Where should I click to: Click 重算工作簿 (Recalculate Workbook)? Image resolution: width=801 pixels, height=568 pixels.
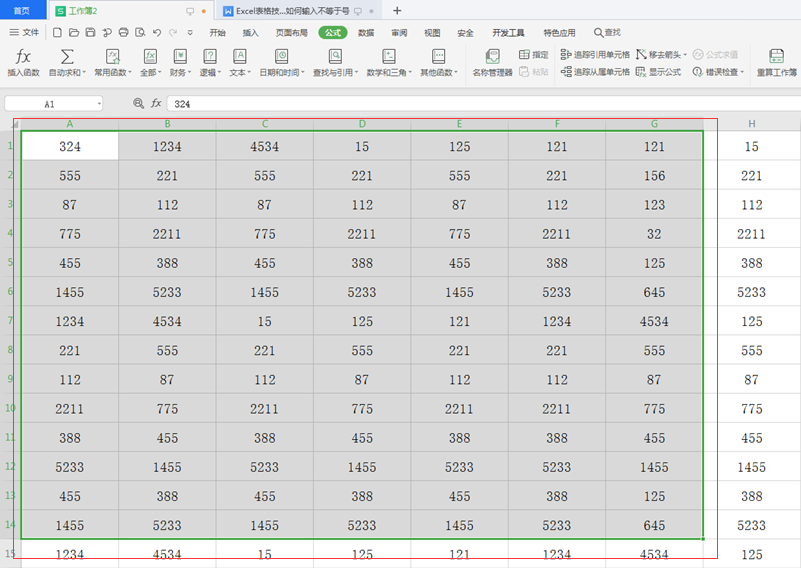click(777, 62)
